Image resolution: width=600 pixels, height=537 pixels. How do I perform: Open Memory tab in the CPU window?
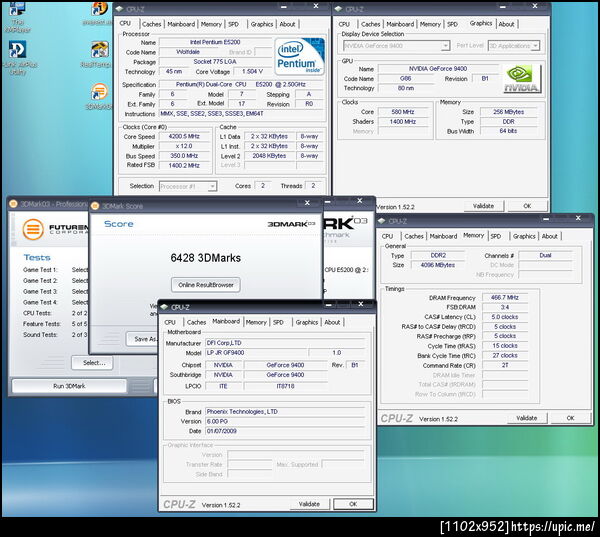tap(211, 24)
